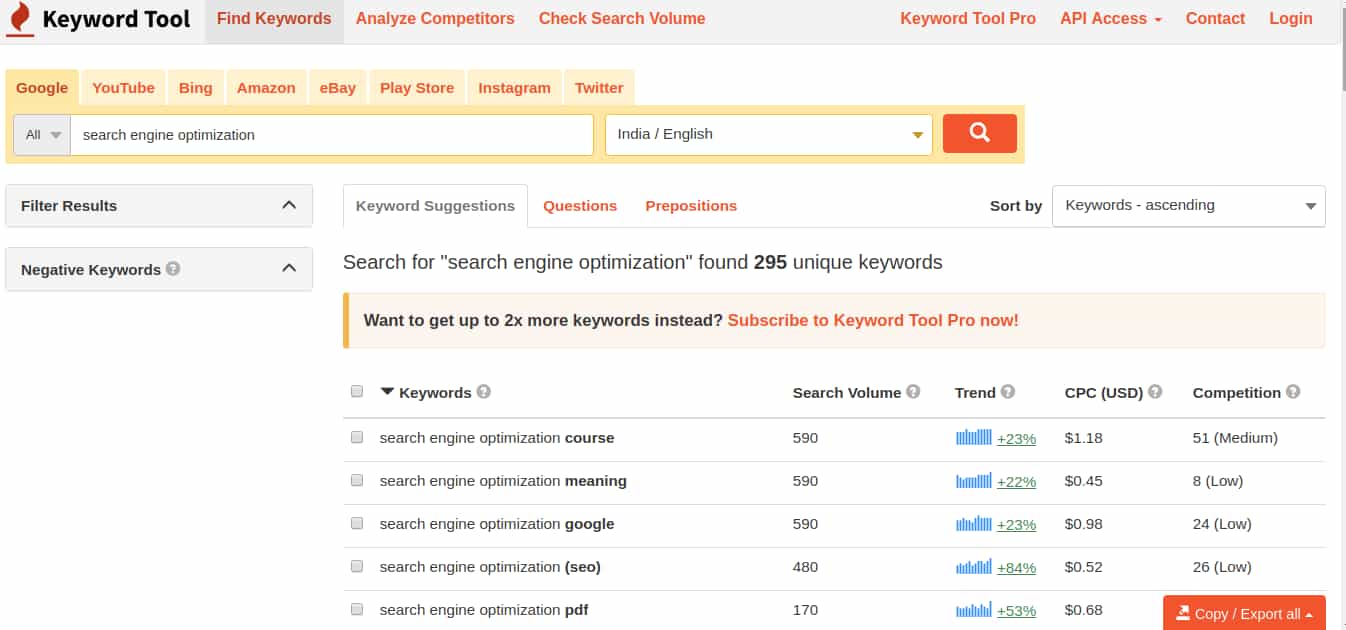The image size is (1346, 630).
Task: Check the search engine optimization google row
Action: pyautogui.click(x=357, y=523)
